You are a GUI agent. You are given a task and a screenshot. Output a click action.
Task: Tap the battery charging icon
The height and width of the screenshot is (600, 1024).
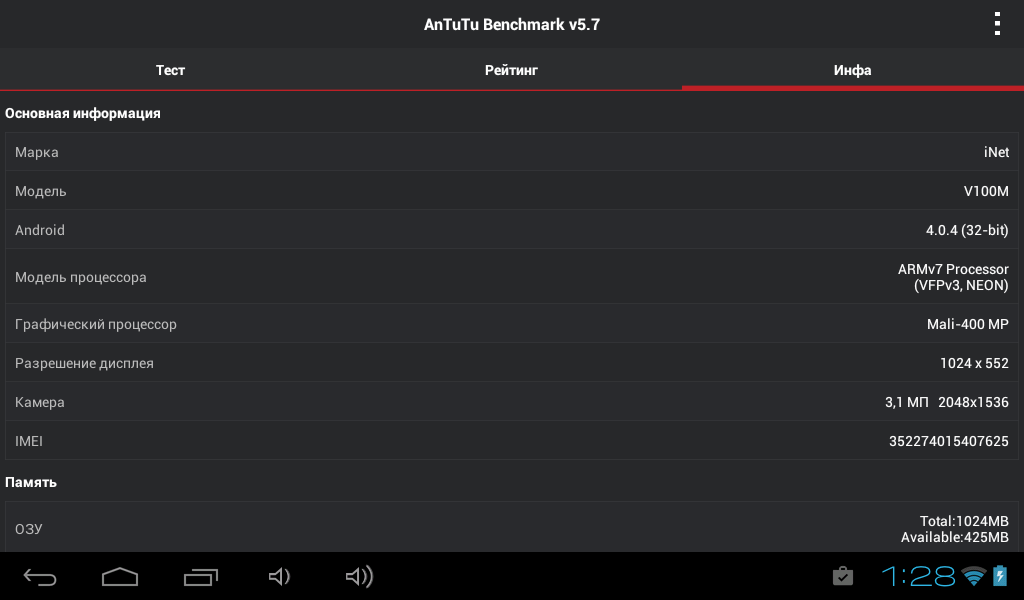(x=1000, y=575)
